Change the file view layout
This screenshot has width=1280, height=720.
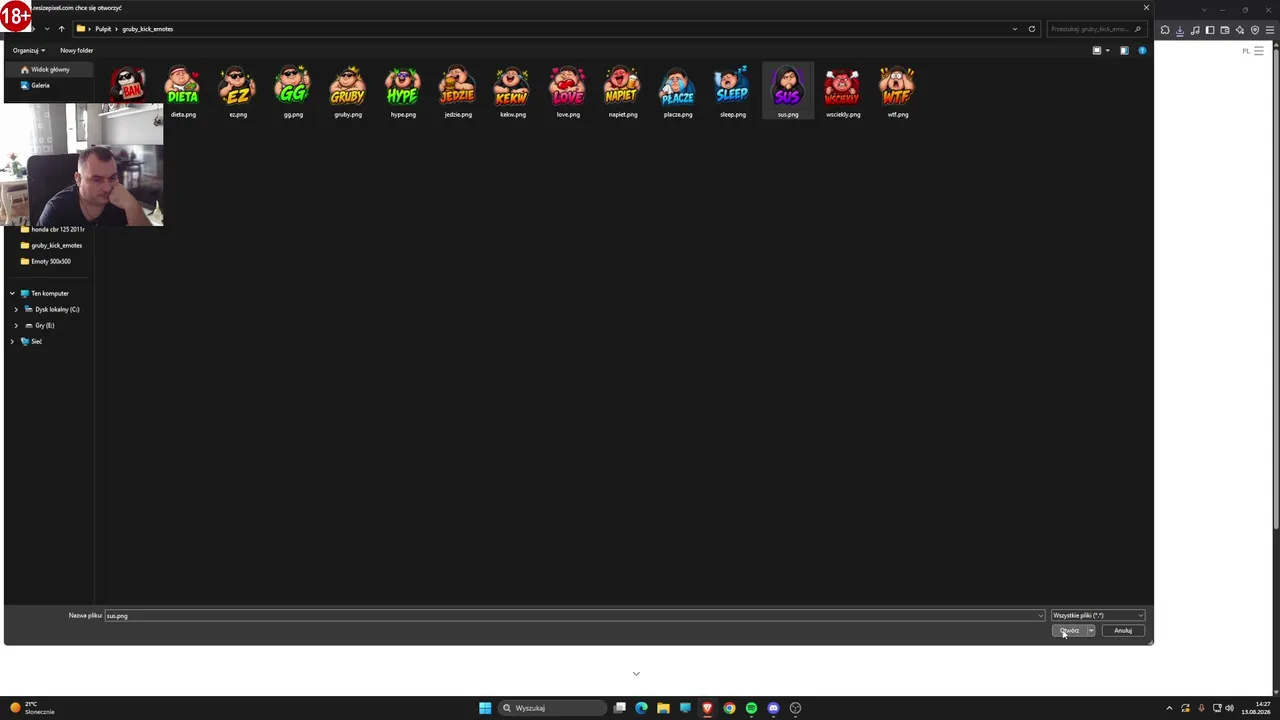(x=1097, y=50)
